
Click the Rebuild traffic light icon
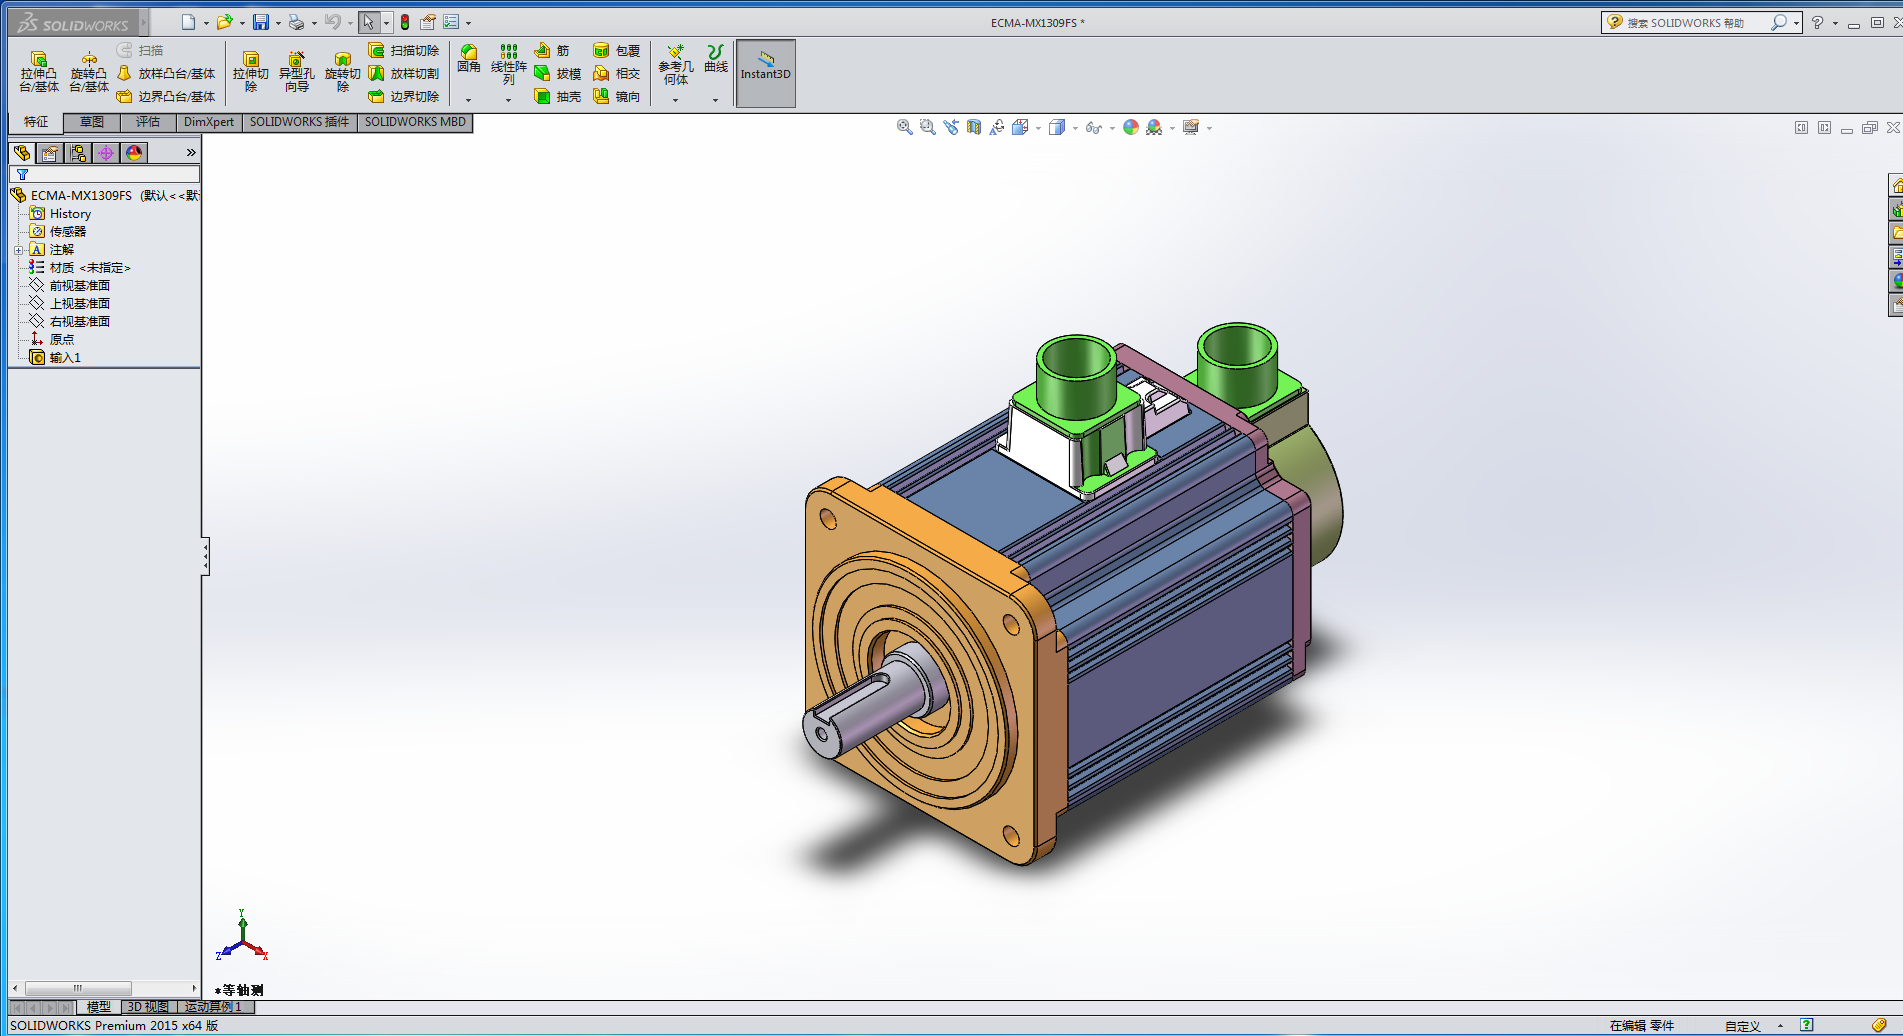pos(405,22)
